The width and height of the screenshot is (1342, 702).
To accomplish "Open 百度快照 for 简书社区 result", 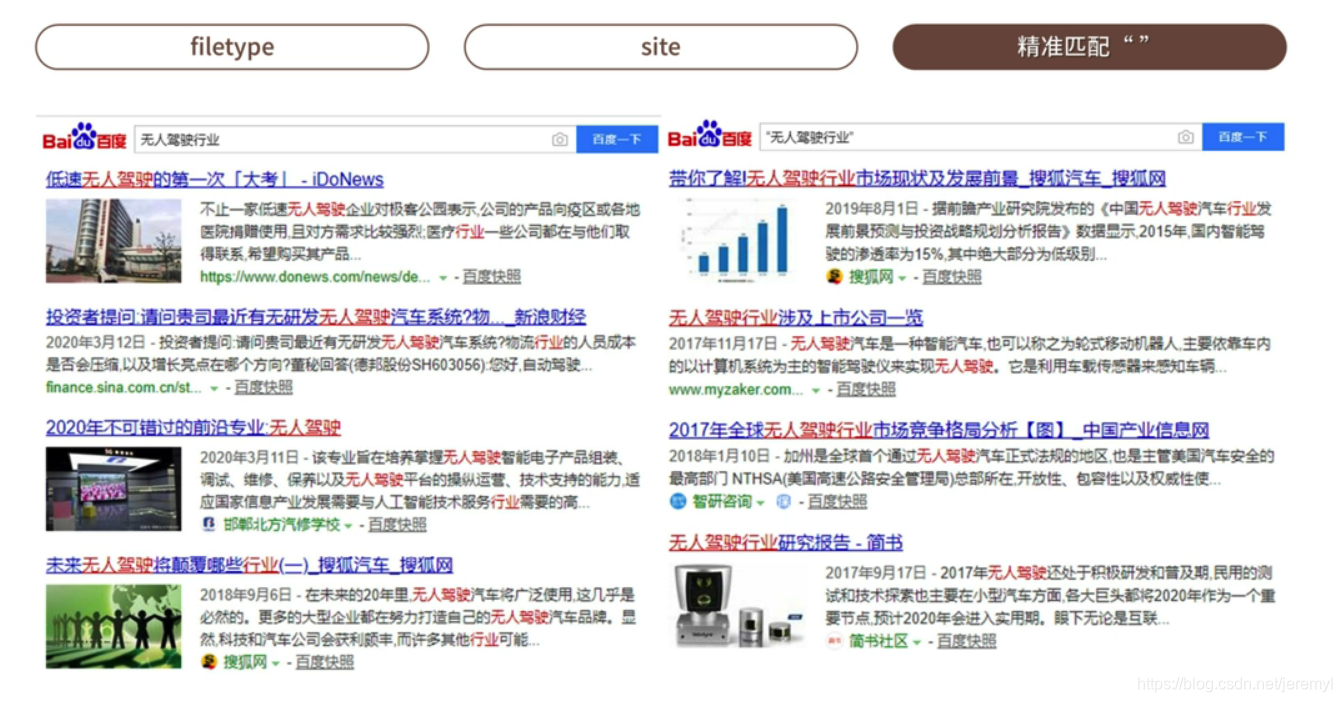I will click(967, 641).
